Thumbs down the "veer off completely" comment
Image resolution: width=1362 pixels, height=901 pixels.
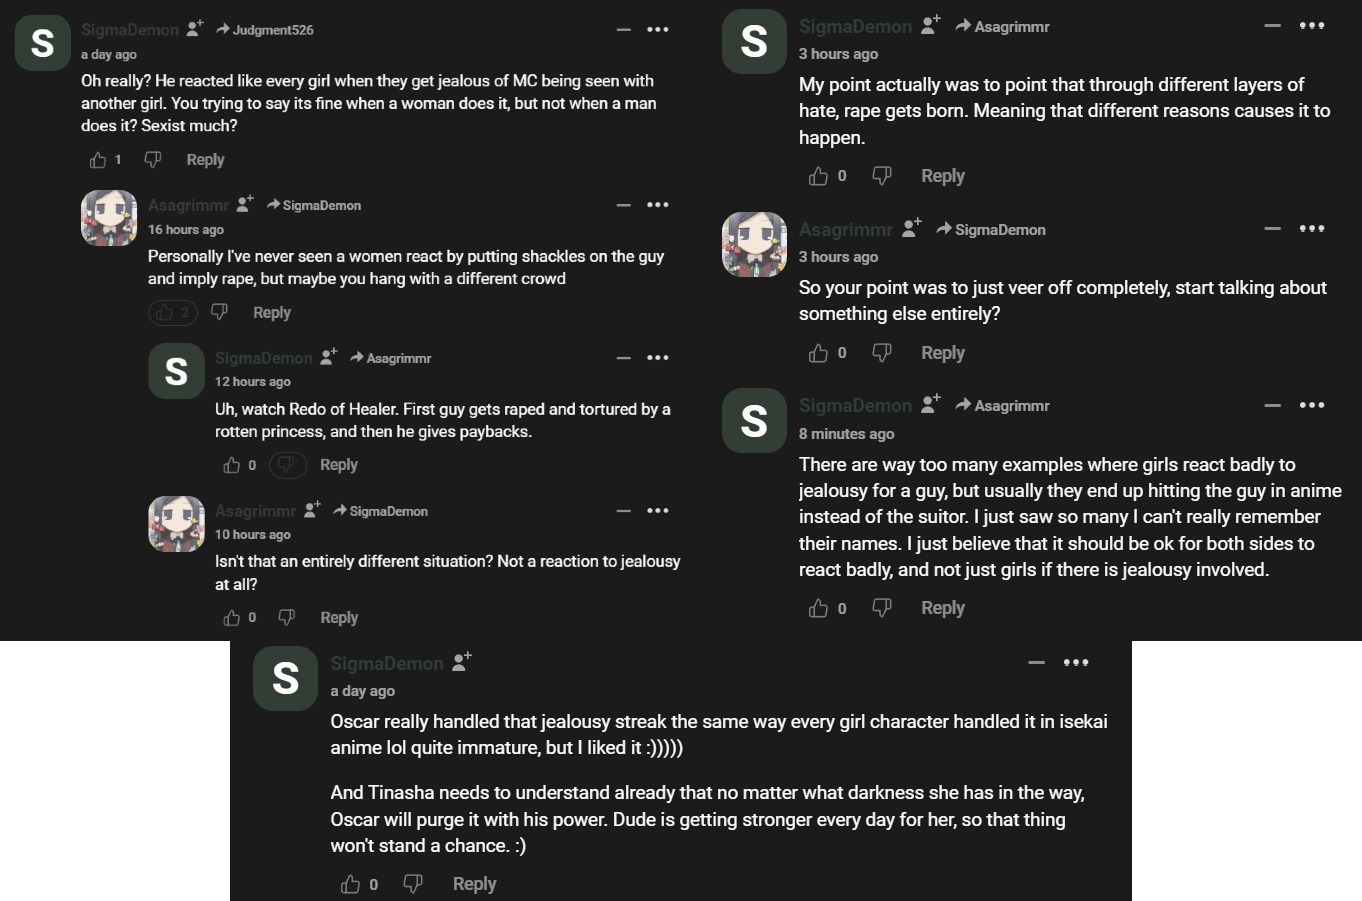point(881,353)
